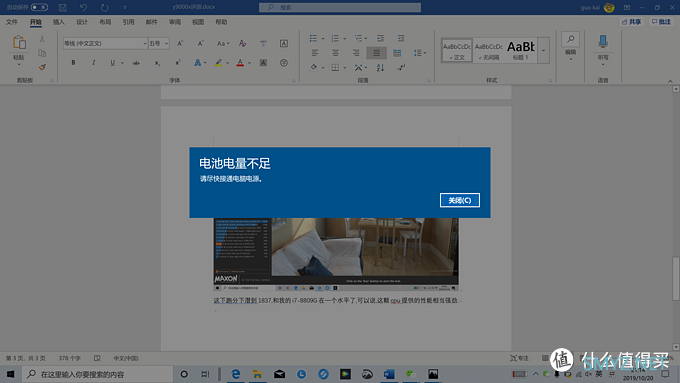Sort the selected text
This screenshot has width=680, height=383.
point(380,68)
